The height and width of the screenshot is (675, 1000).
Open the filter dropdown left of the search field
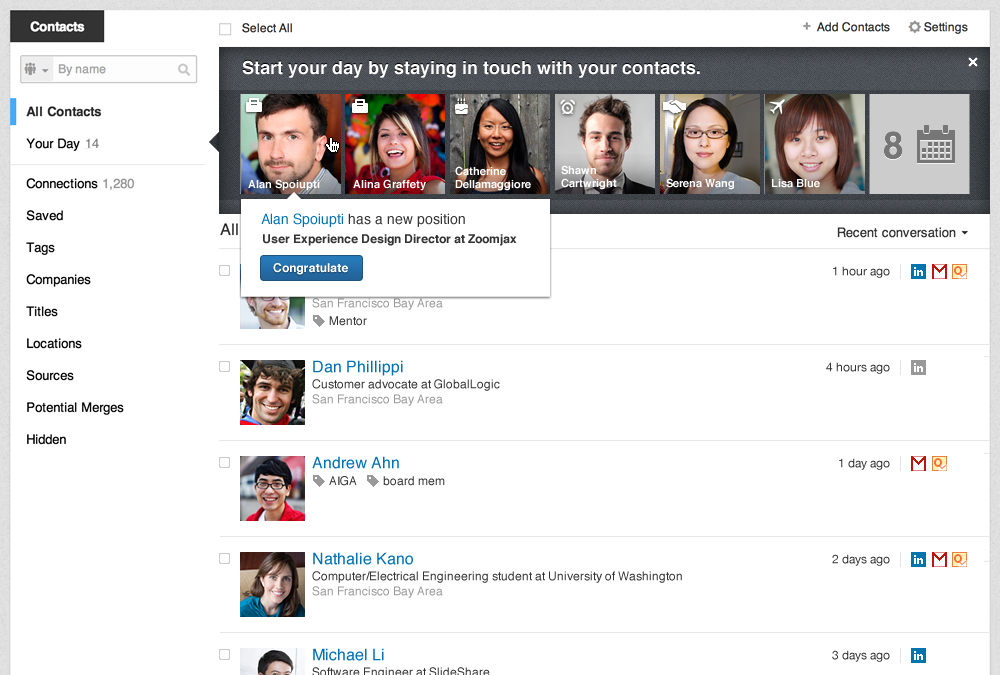[36, 69]
